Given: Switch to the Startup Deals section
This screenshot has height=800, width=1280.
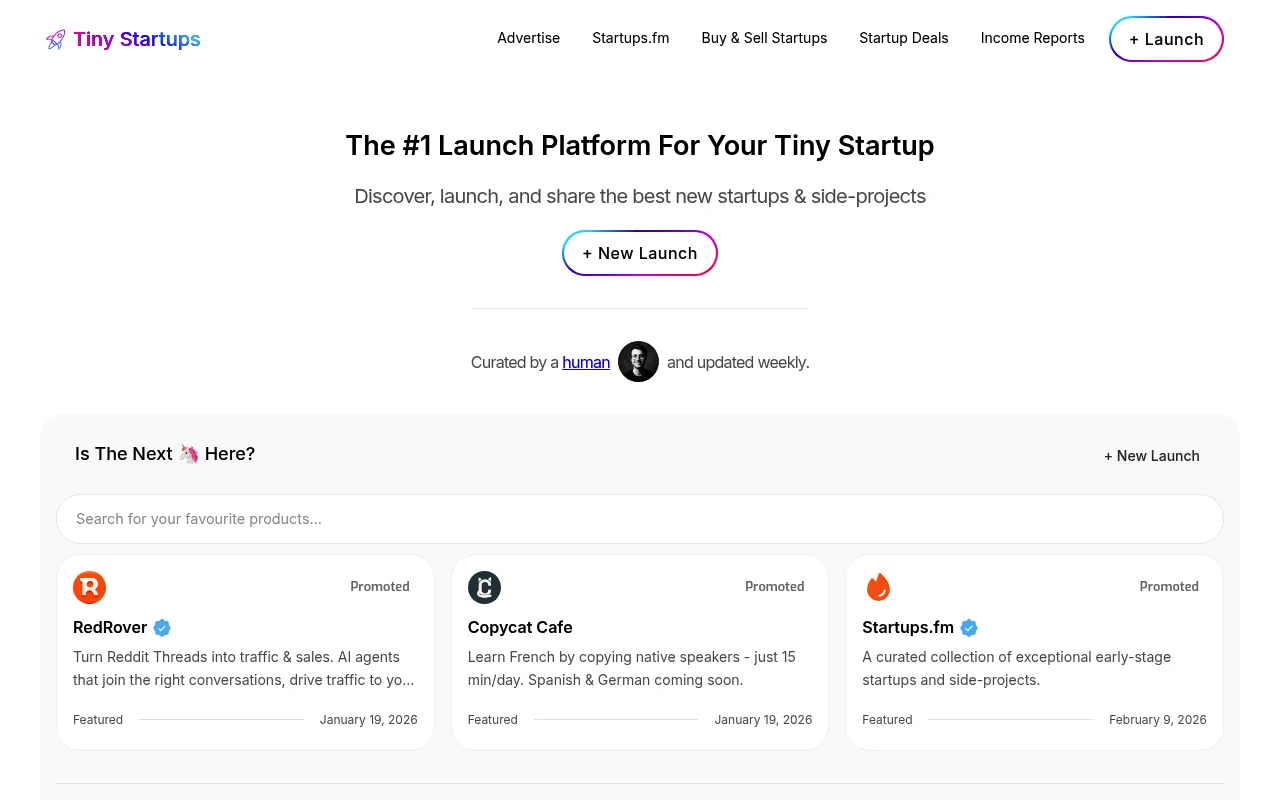Looking at the screenshot, I should pyautogui.click(x=903, y=38).
